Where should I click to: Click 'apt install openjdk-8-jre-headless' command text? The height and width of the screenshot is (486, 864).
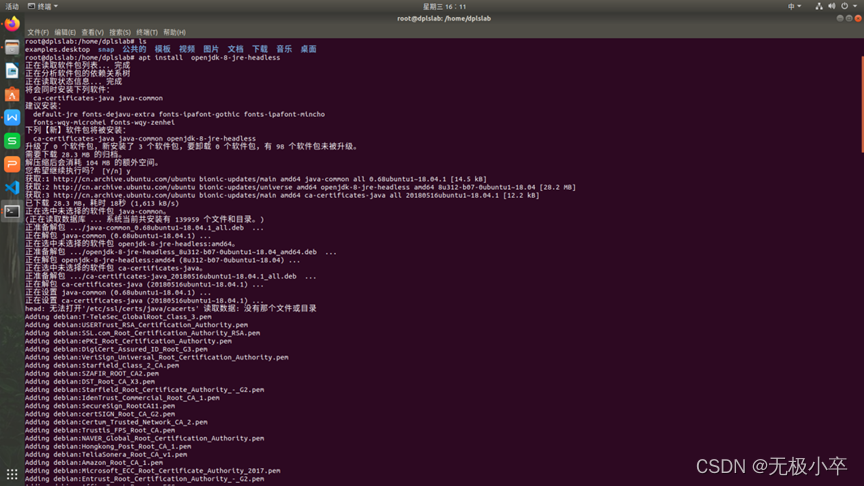[209, 57]
